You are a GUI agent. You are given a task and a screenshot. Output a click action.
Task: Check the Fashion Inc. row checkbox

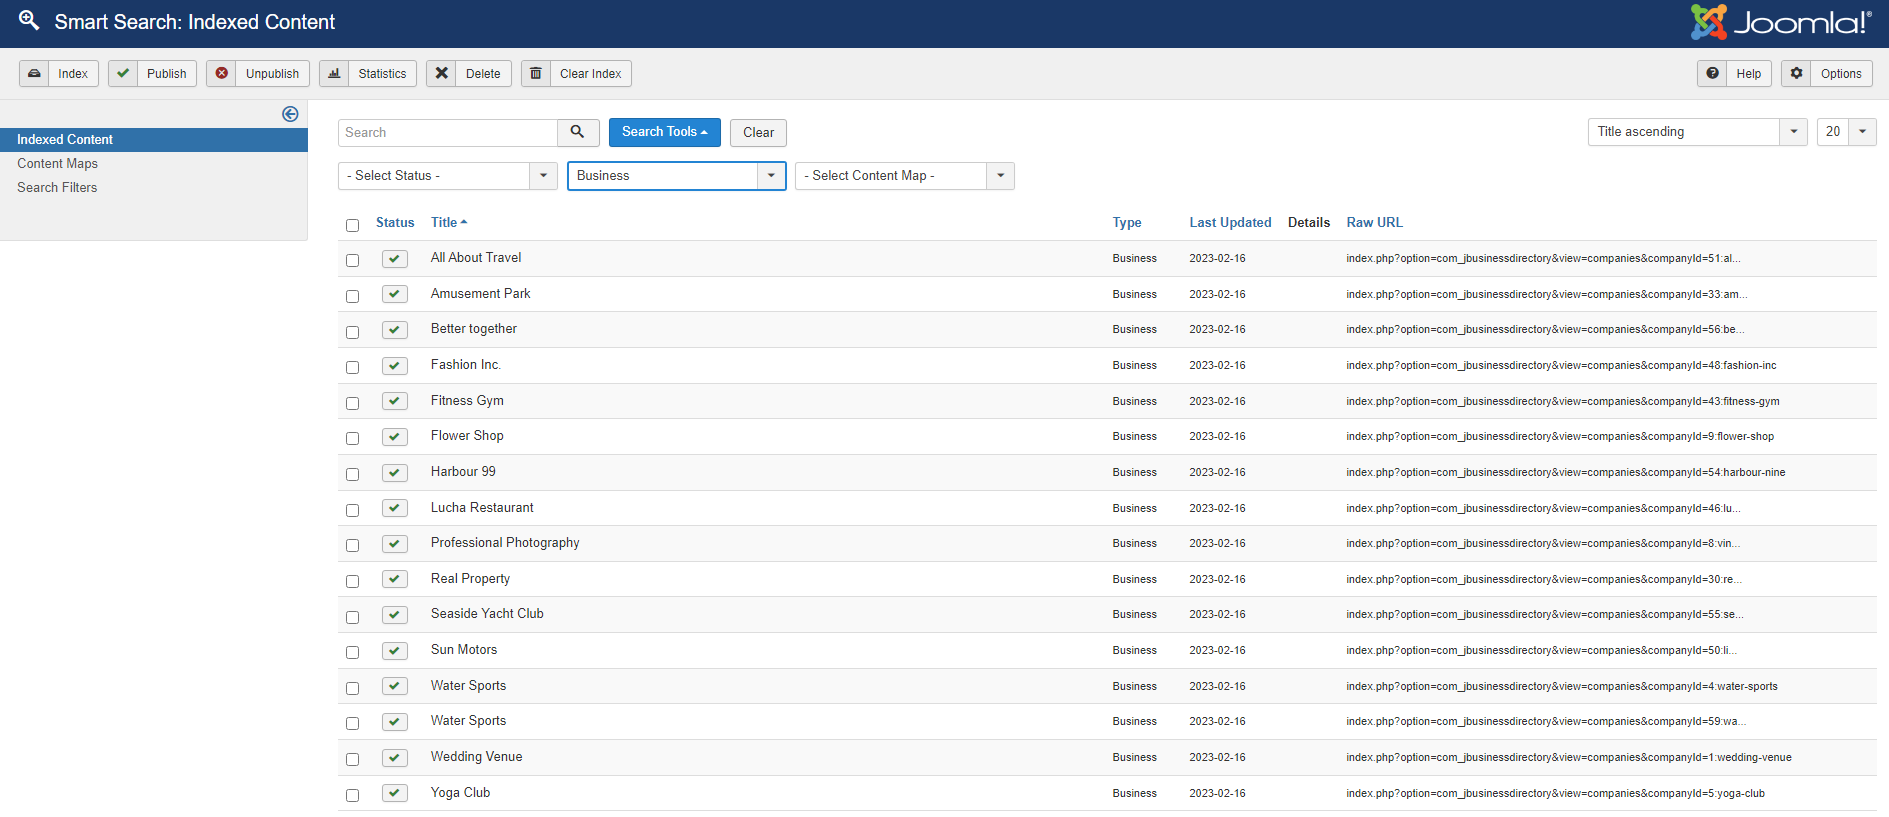click(x=352, y=367)
